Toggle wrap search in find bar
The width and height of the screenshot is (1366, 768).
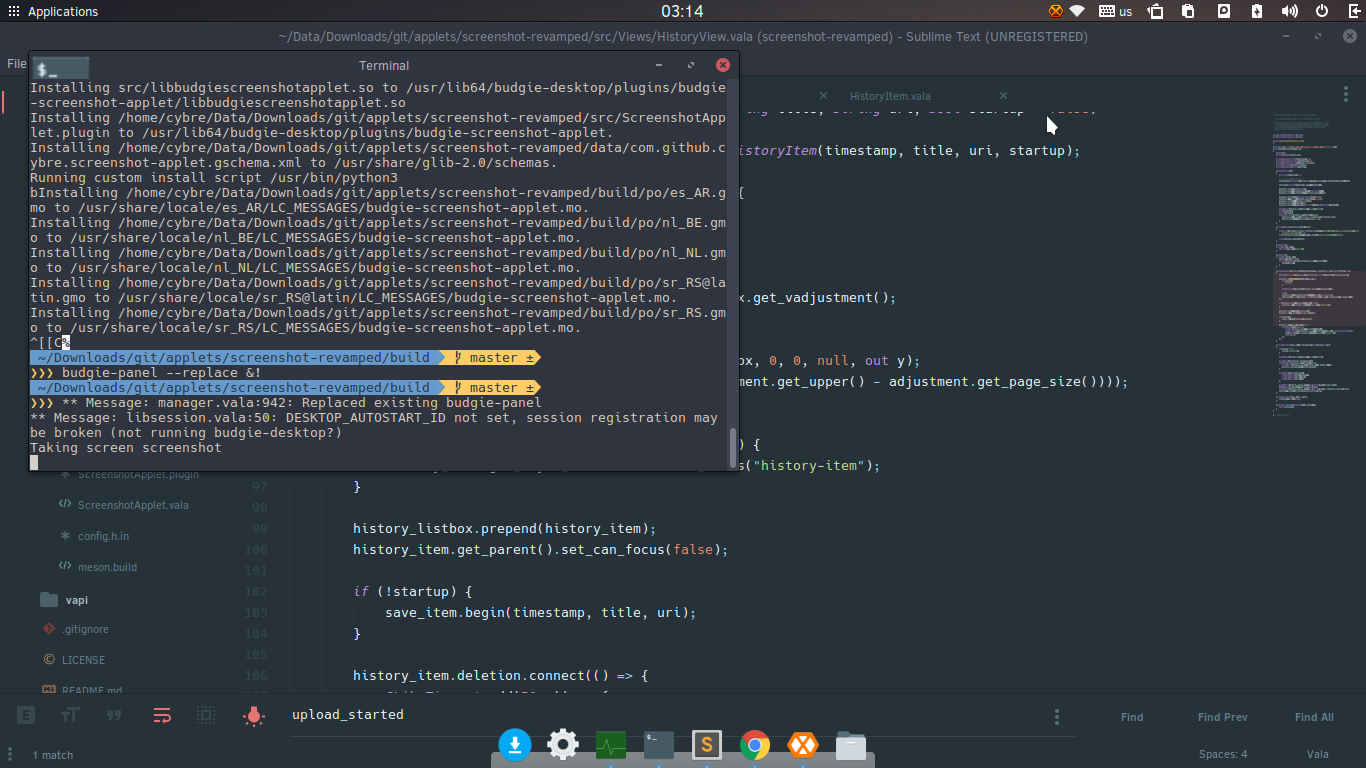click(162, 716)
